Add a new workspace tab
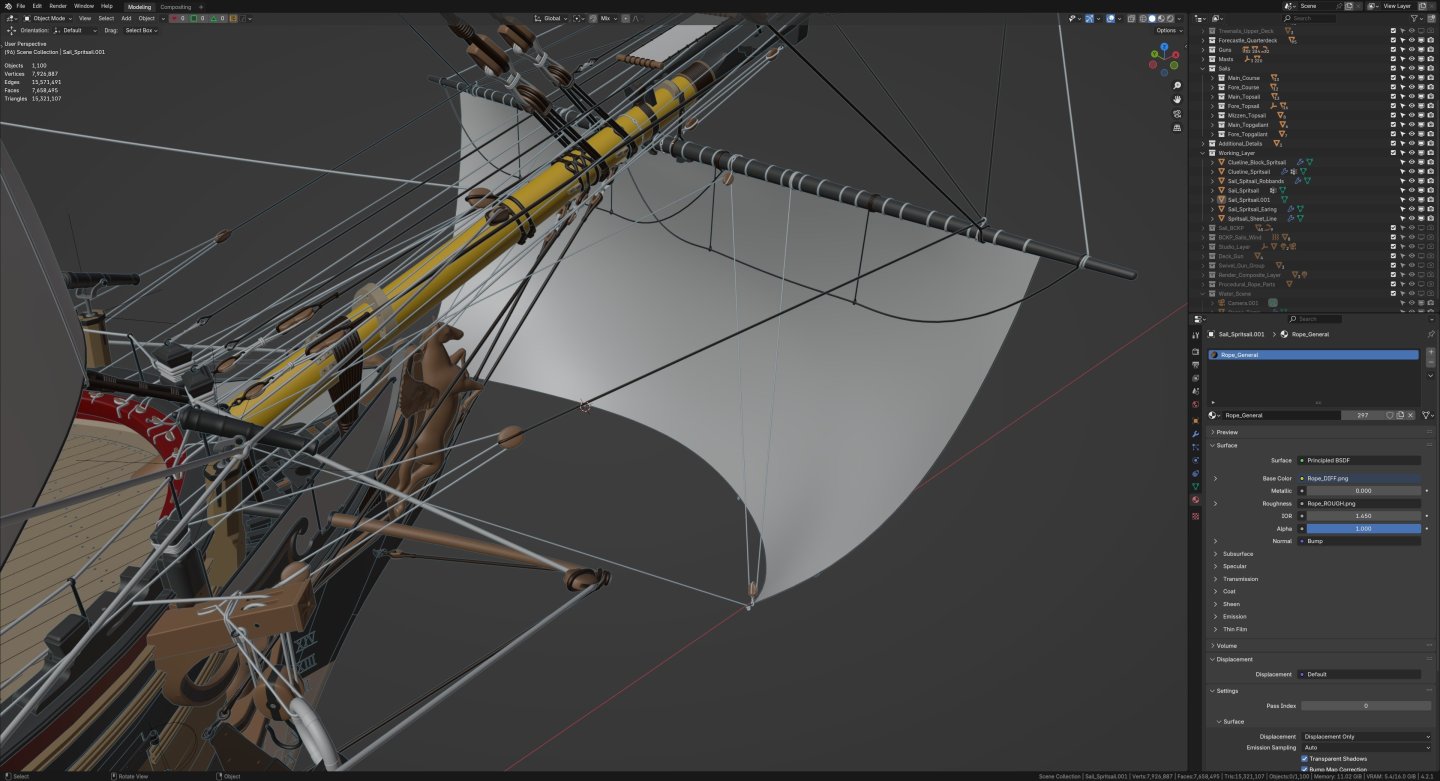 point(201,7)
